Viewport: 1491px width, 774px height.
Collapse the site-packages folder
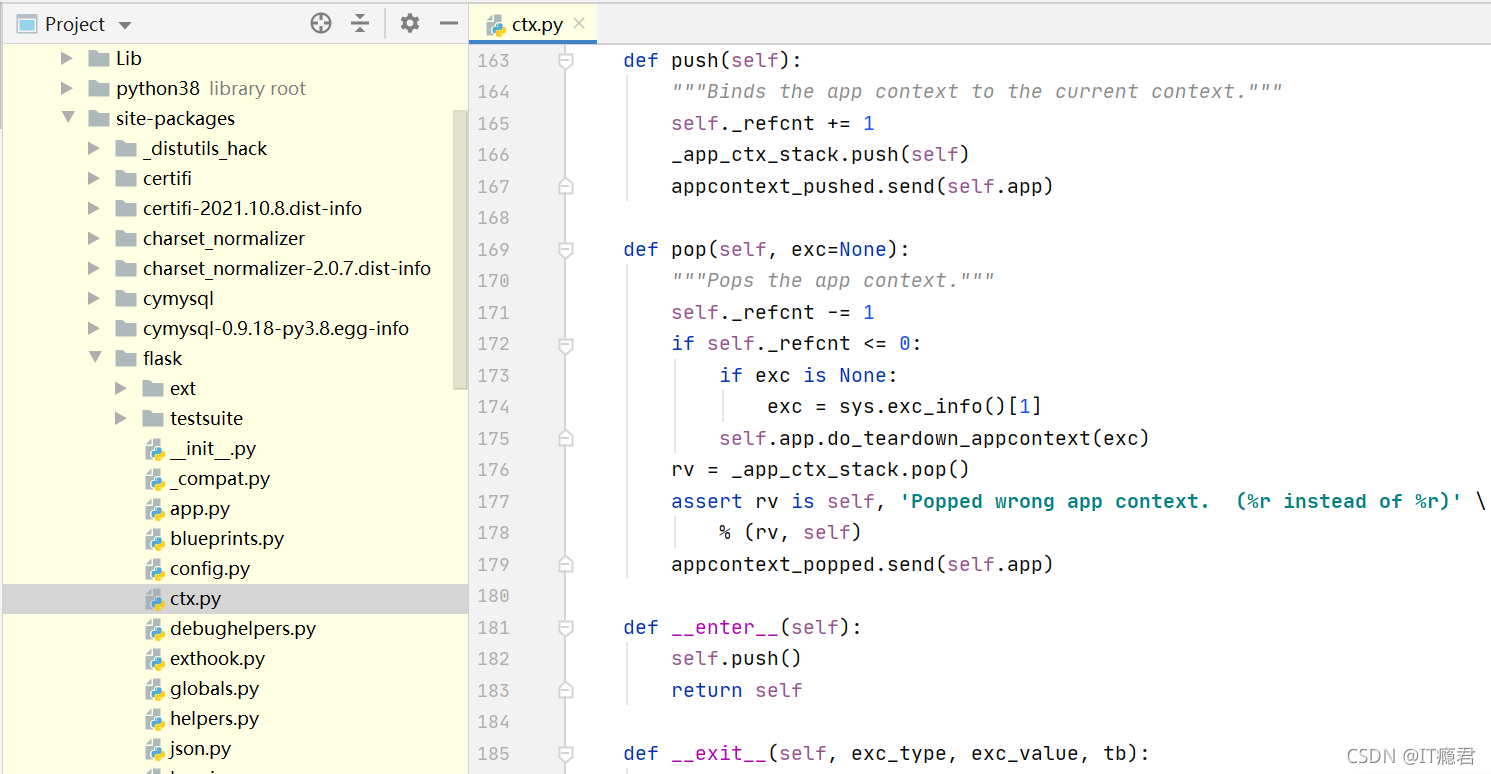click(67, 119)
